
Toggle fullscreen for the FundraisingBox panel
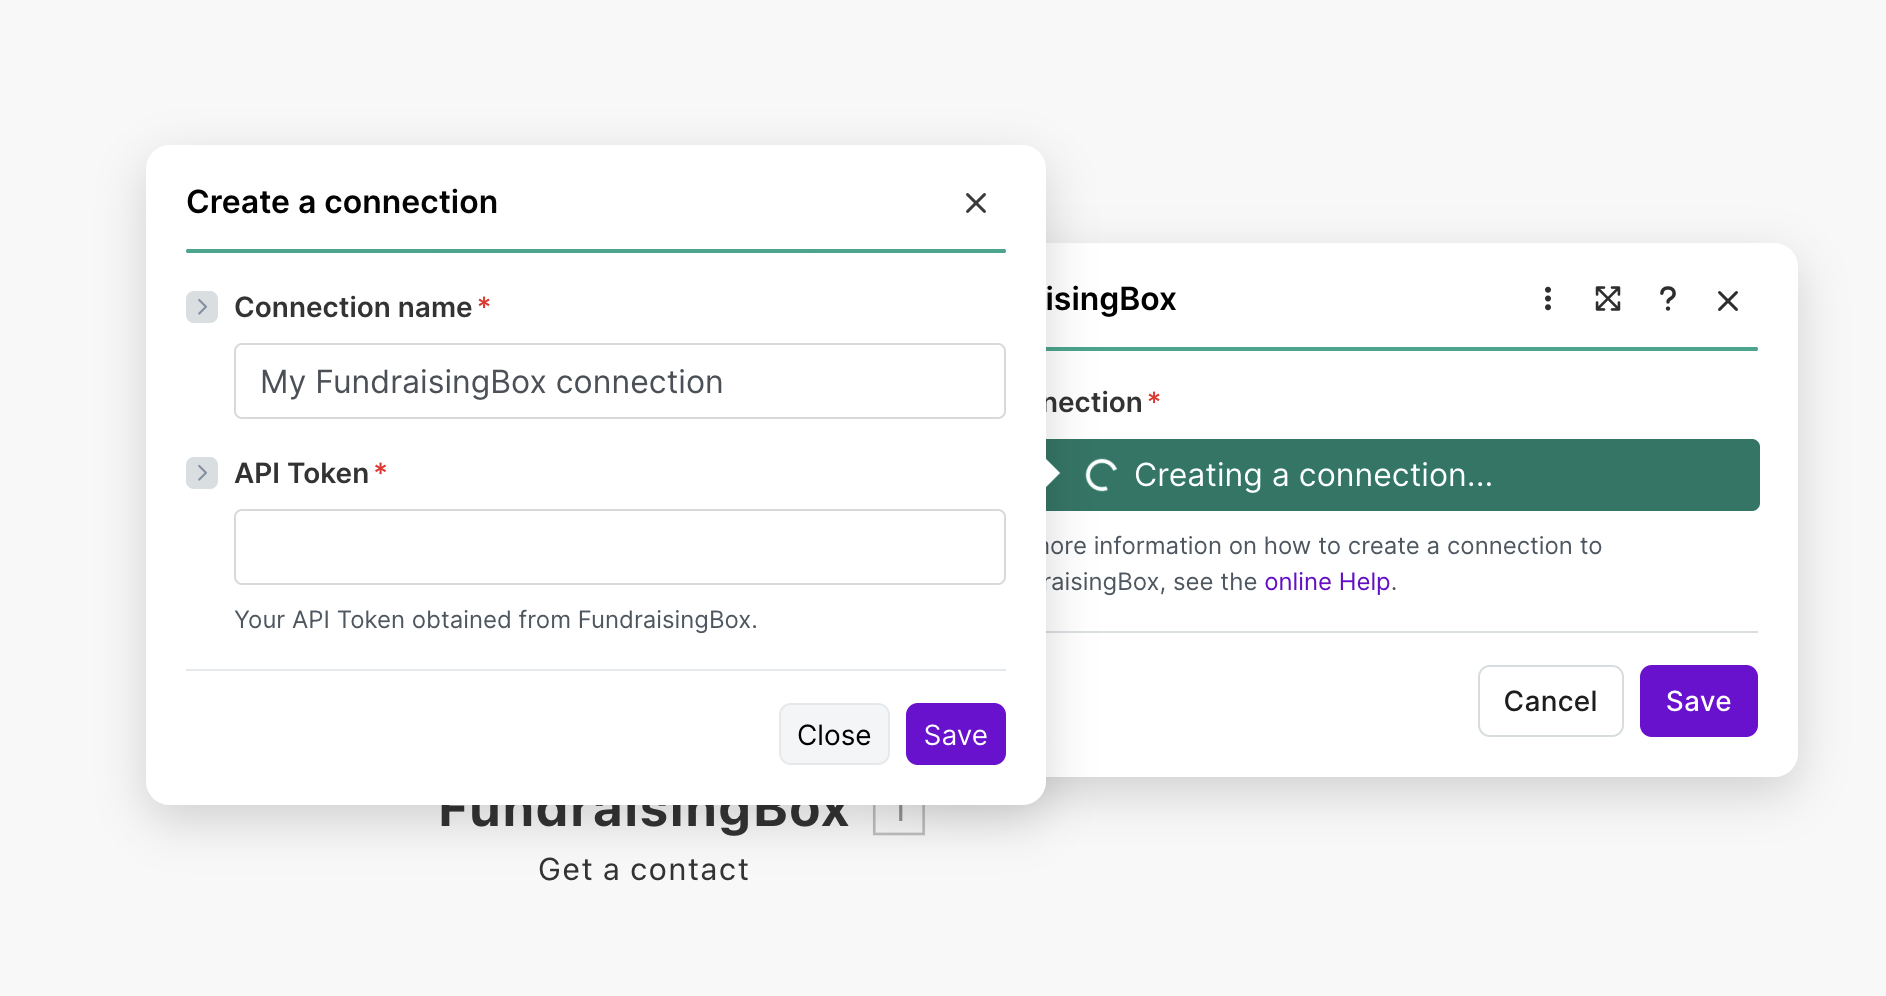tap(1607, 299)
